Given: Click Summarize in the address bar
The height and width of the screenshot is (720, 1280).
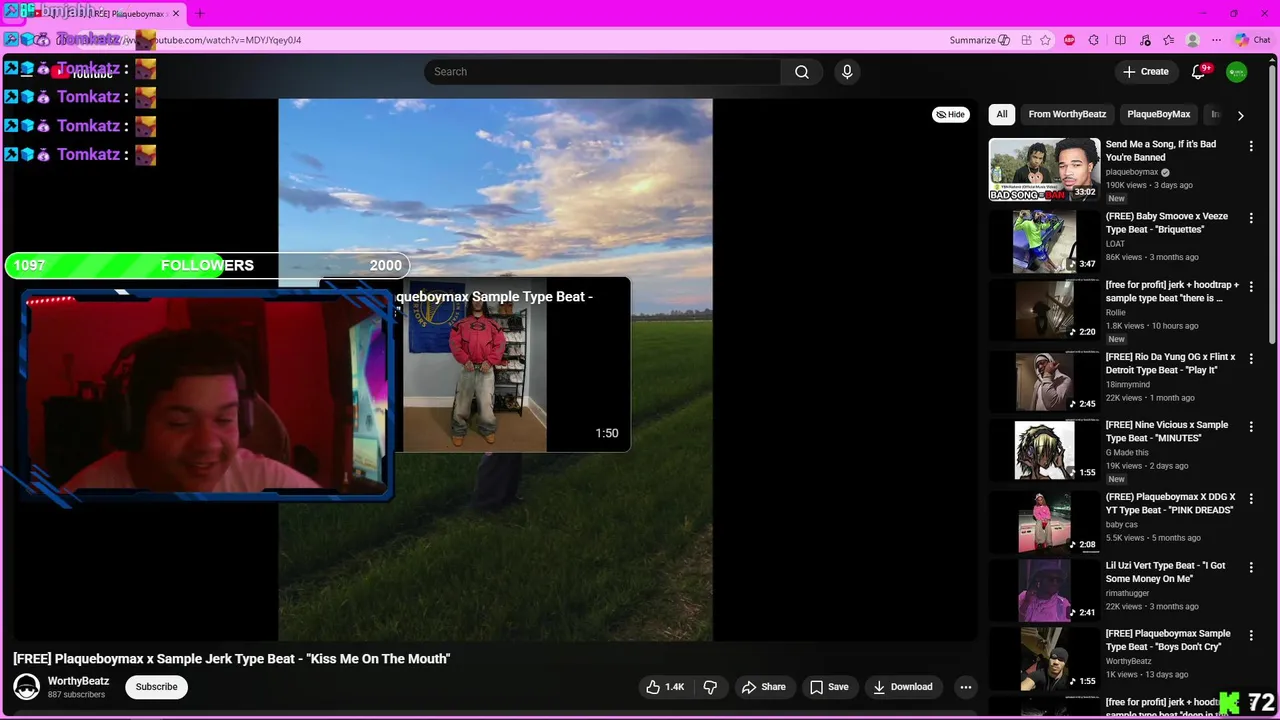Looking at the screenshot, I should pyautogui.click(x=979, y=40).
